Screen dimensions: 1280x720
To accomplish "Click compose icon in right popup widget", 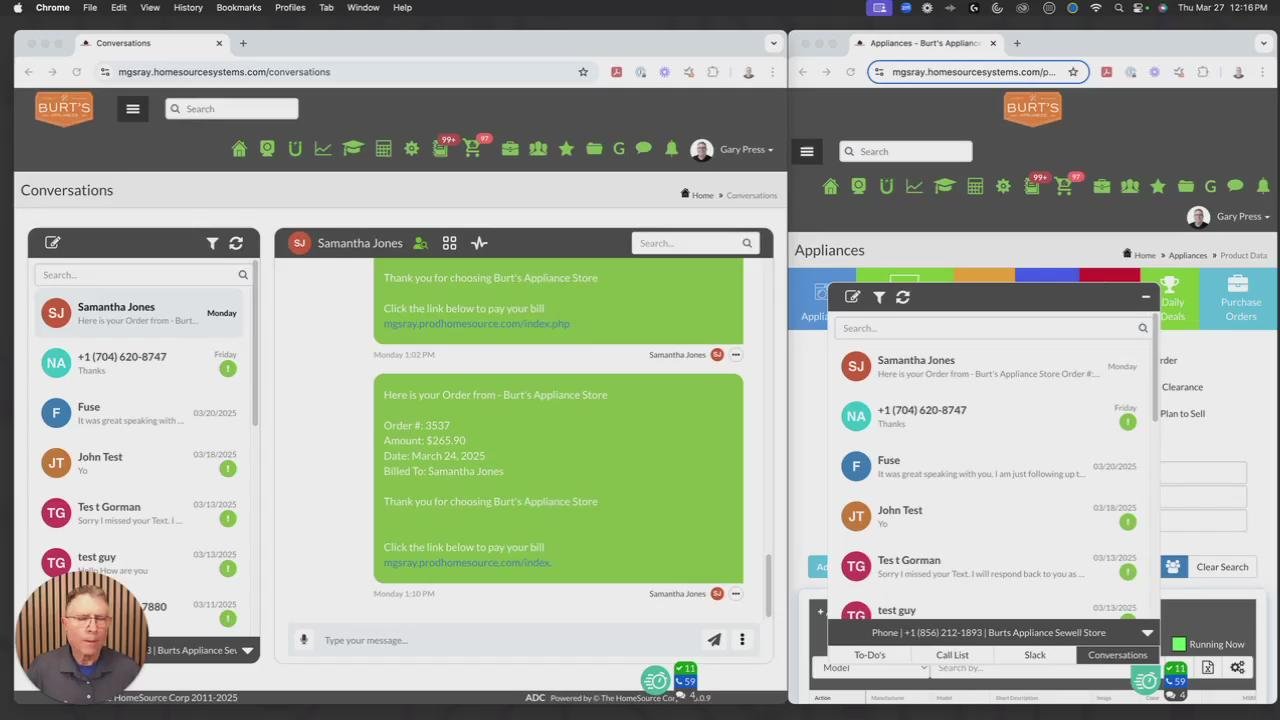I will click(x=852, y=297).
